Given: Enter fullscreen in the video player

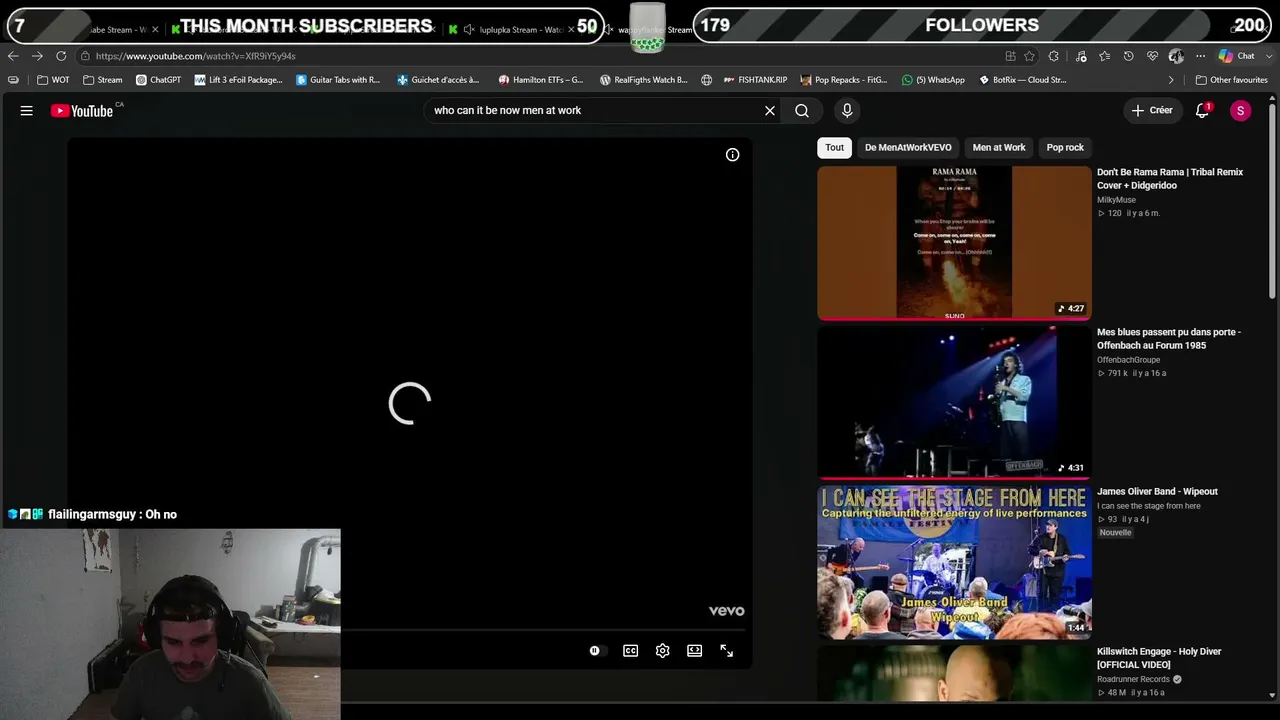Looking at the screenshot, I should click(x=727, y=651).
